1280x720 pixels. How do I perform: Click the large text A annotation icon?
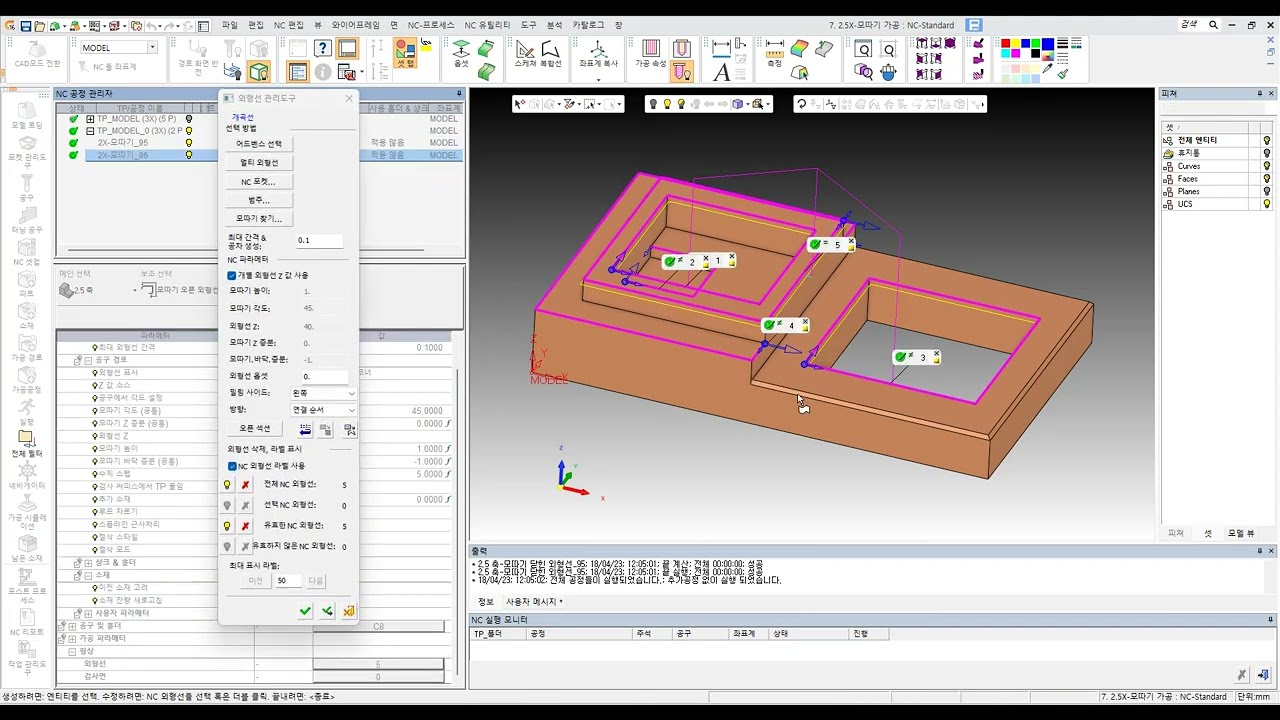(x=722, y=71)
